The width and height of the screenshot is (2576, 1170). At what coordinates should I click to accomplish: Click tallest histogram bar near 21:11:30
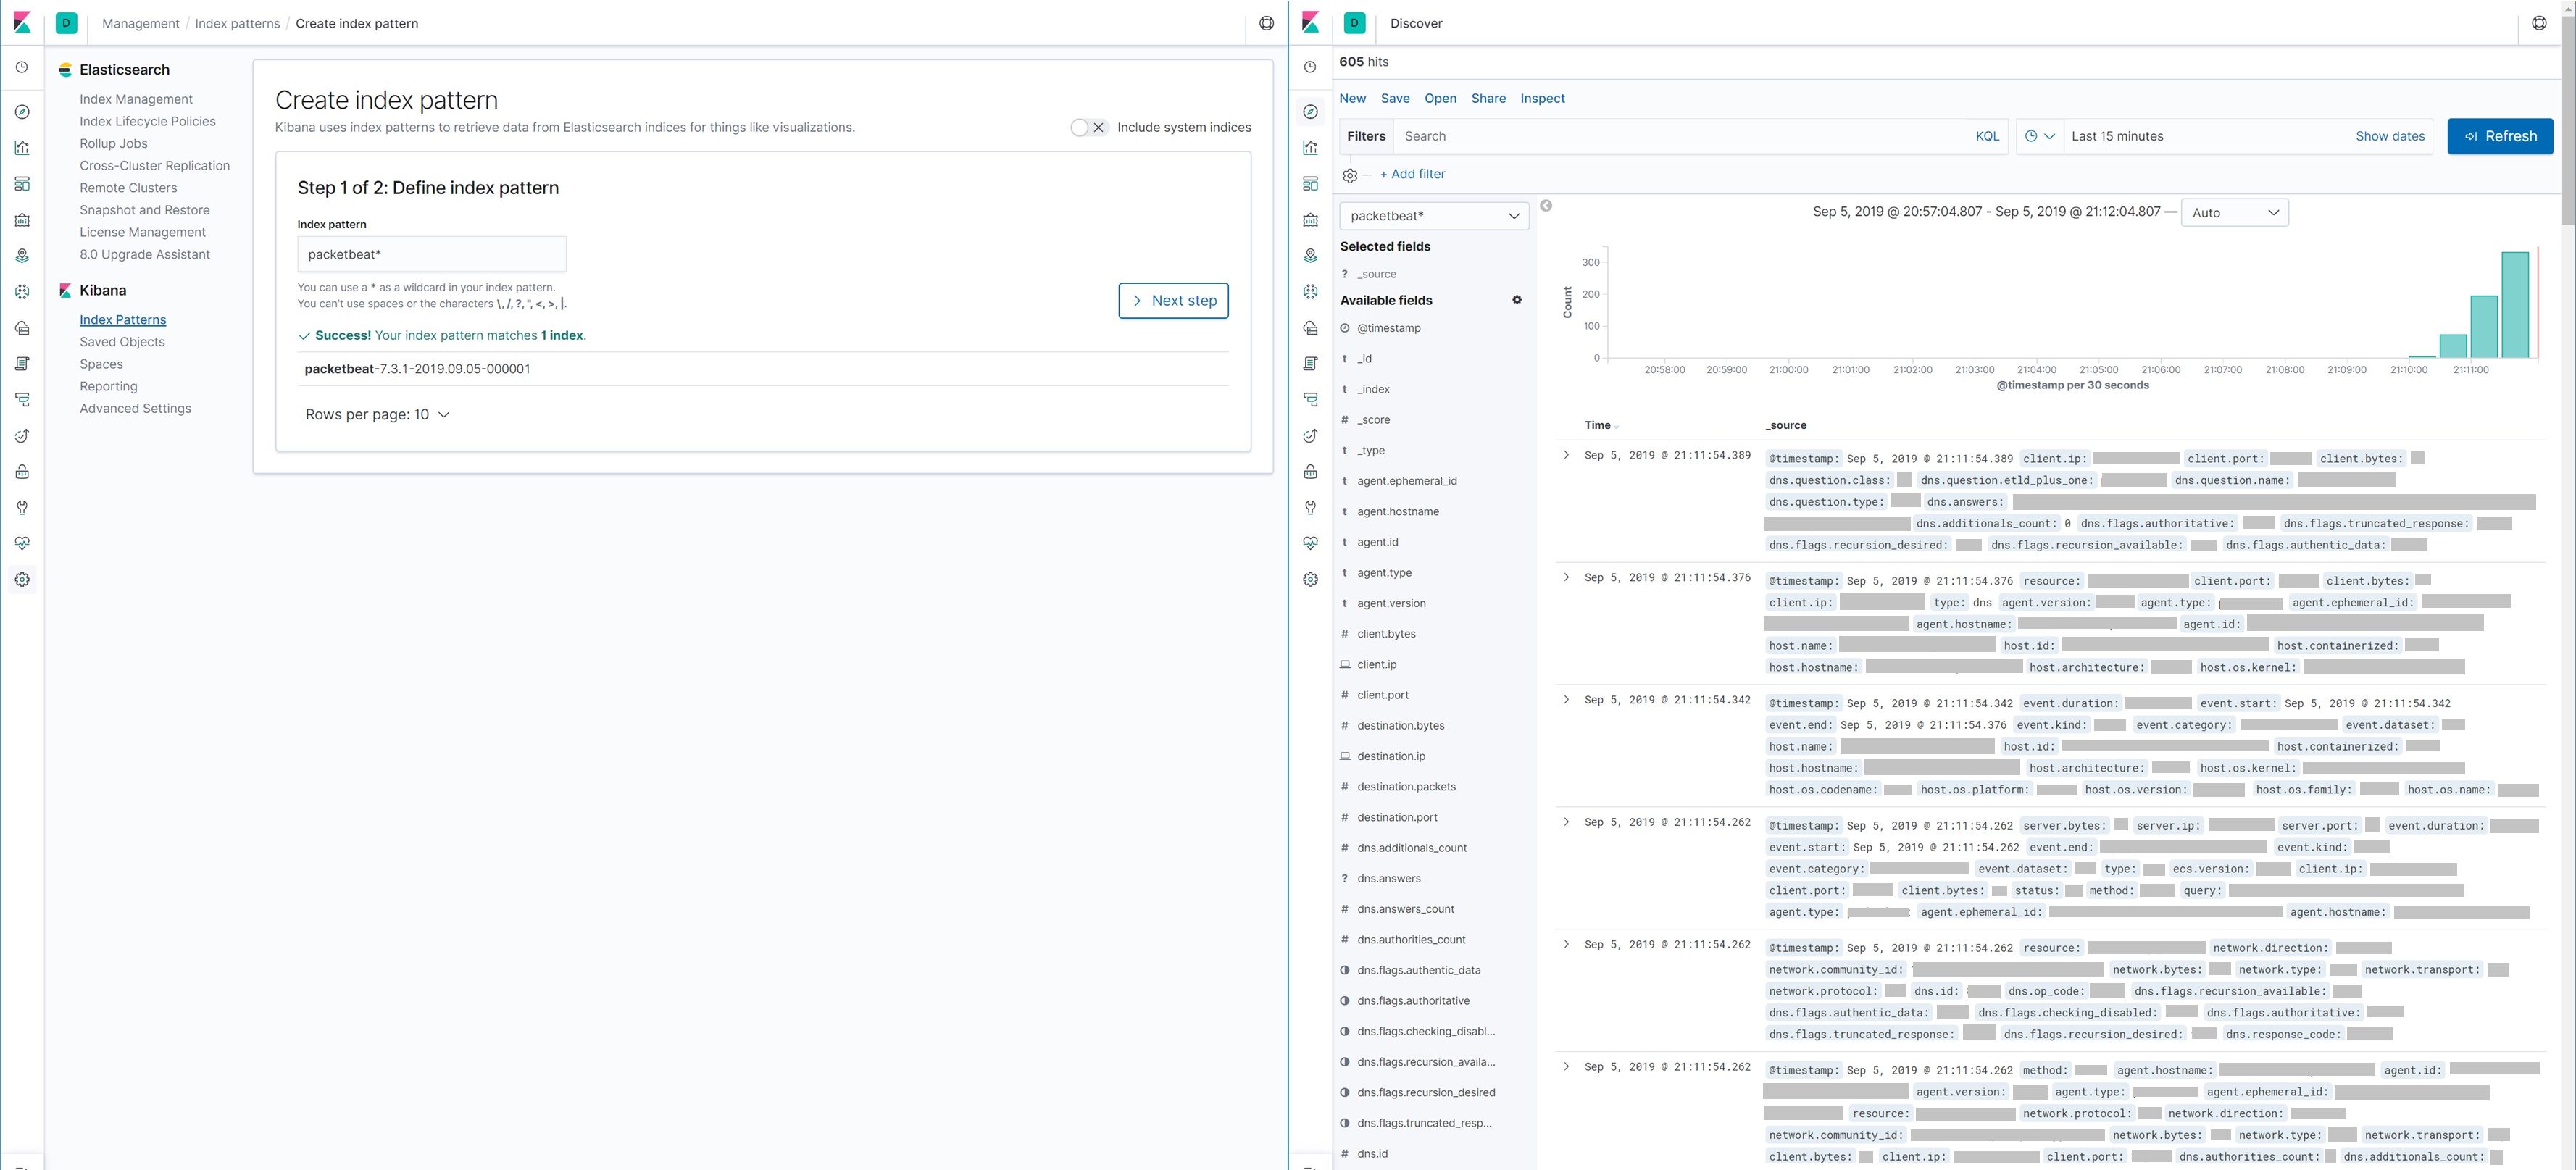(x=2515, y=305)
